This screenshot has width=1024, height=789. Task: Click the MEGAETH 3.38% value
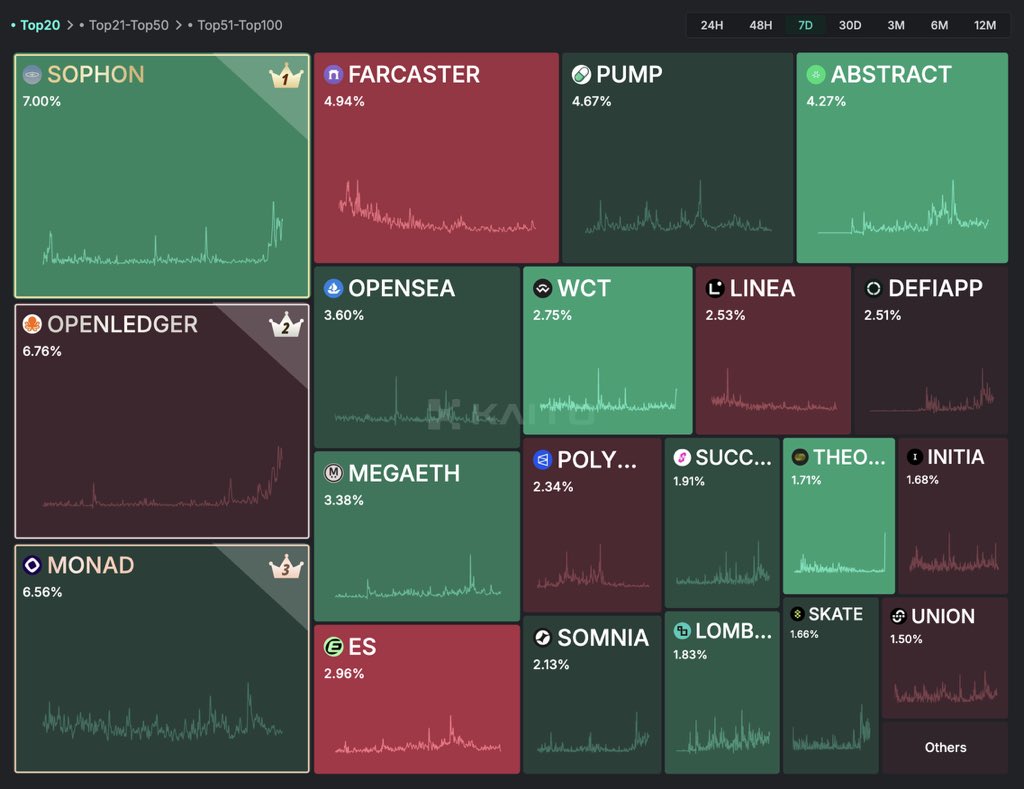[344, 500]
